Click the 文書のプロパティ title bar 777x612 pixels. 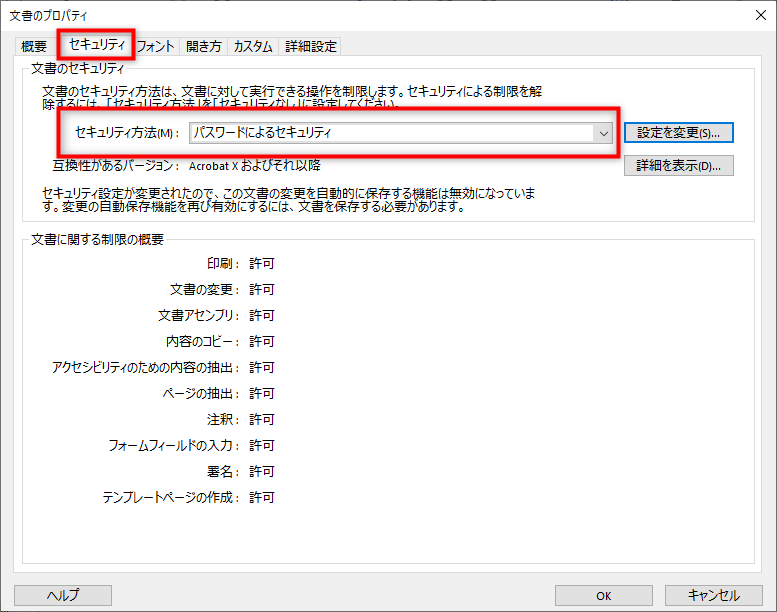coord(380,14)
